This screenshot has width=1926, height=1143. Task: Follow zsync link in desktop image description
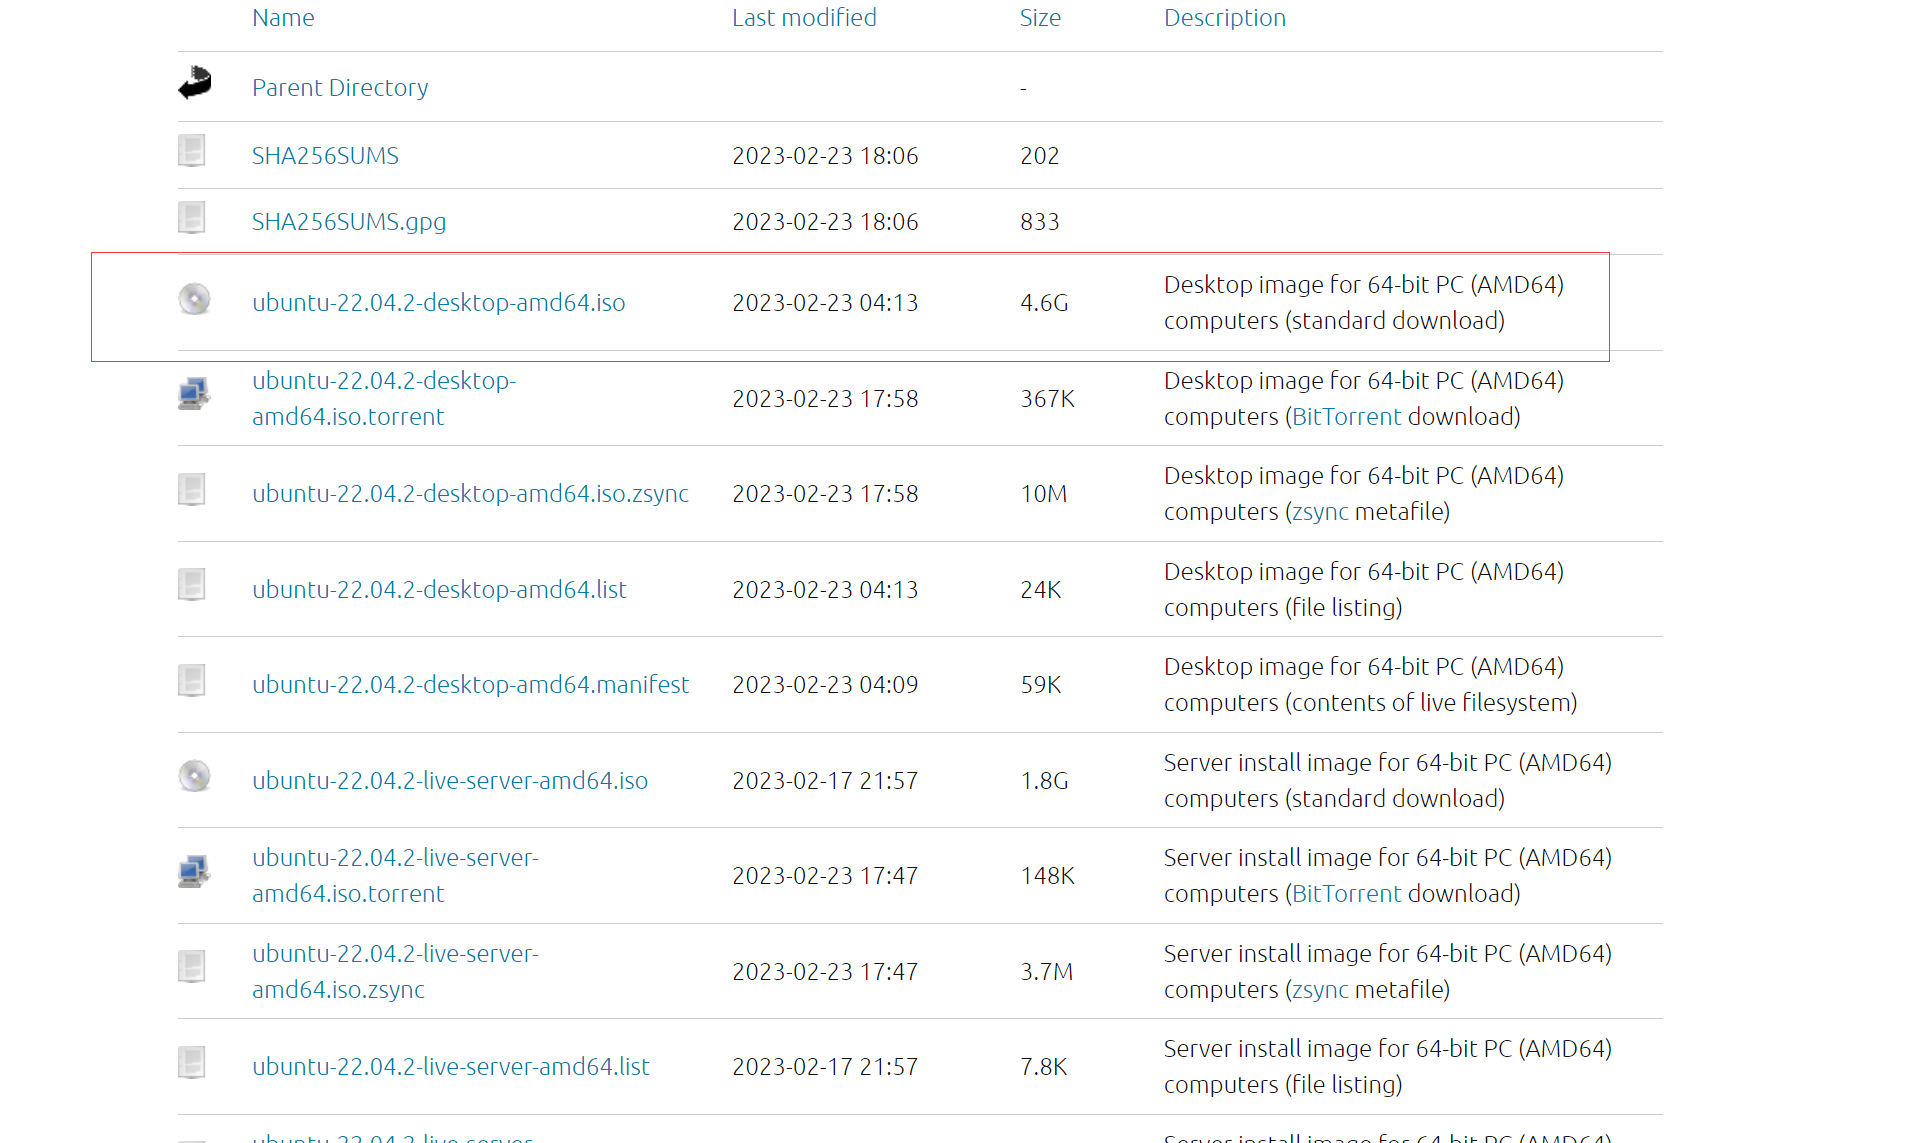click(x=1320, y=513)
